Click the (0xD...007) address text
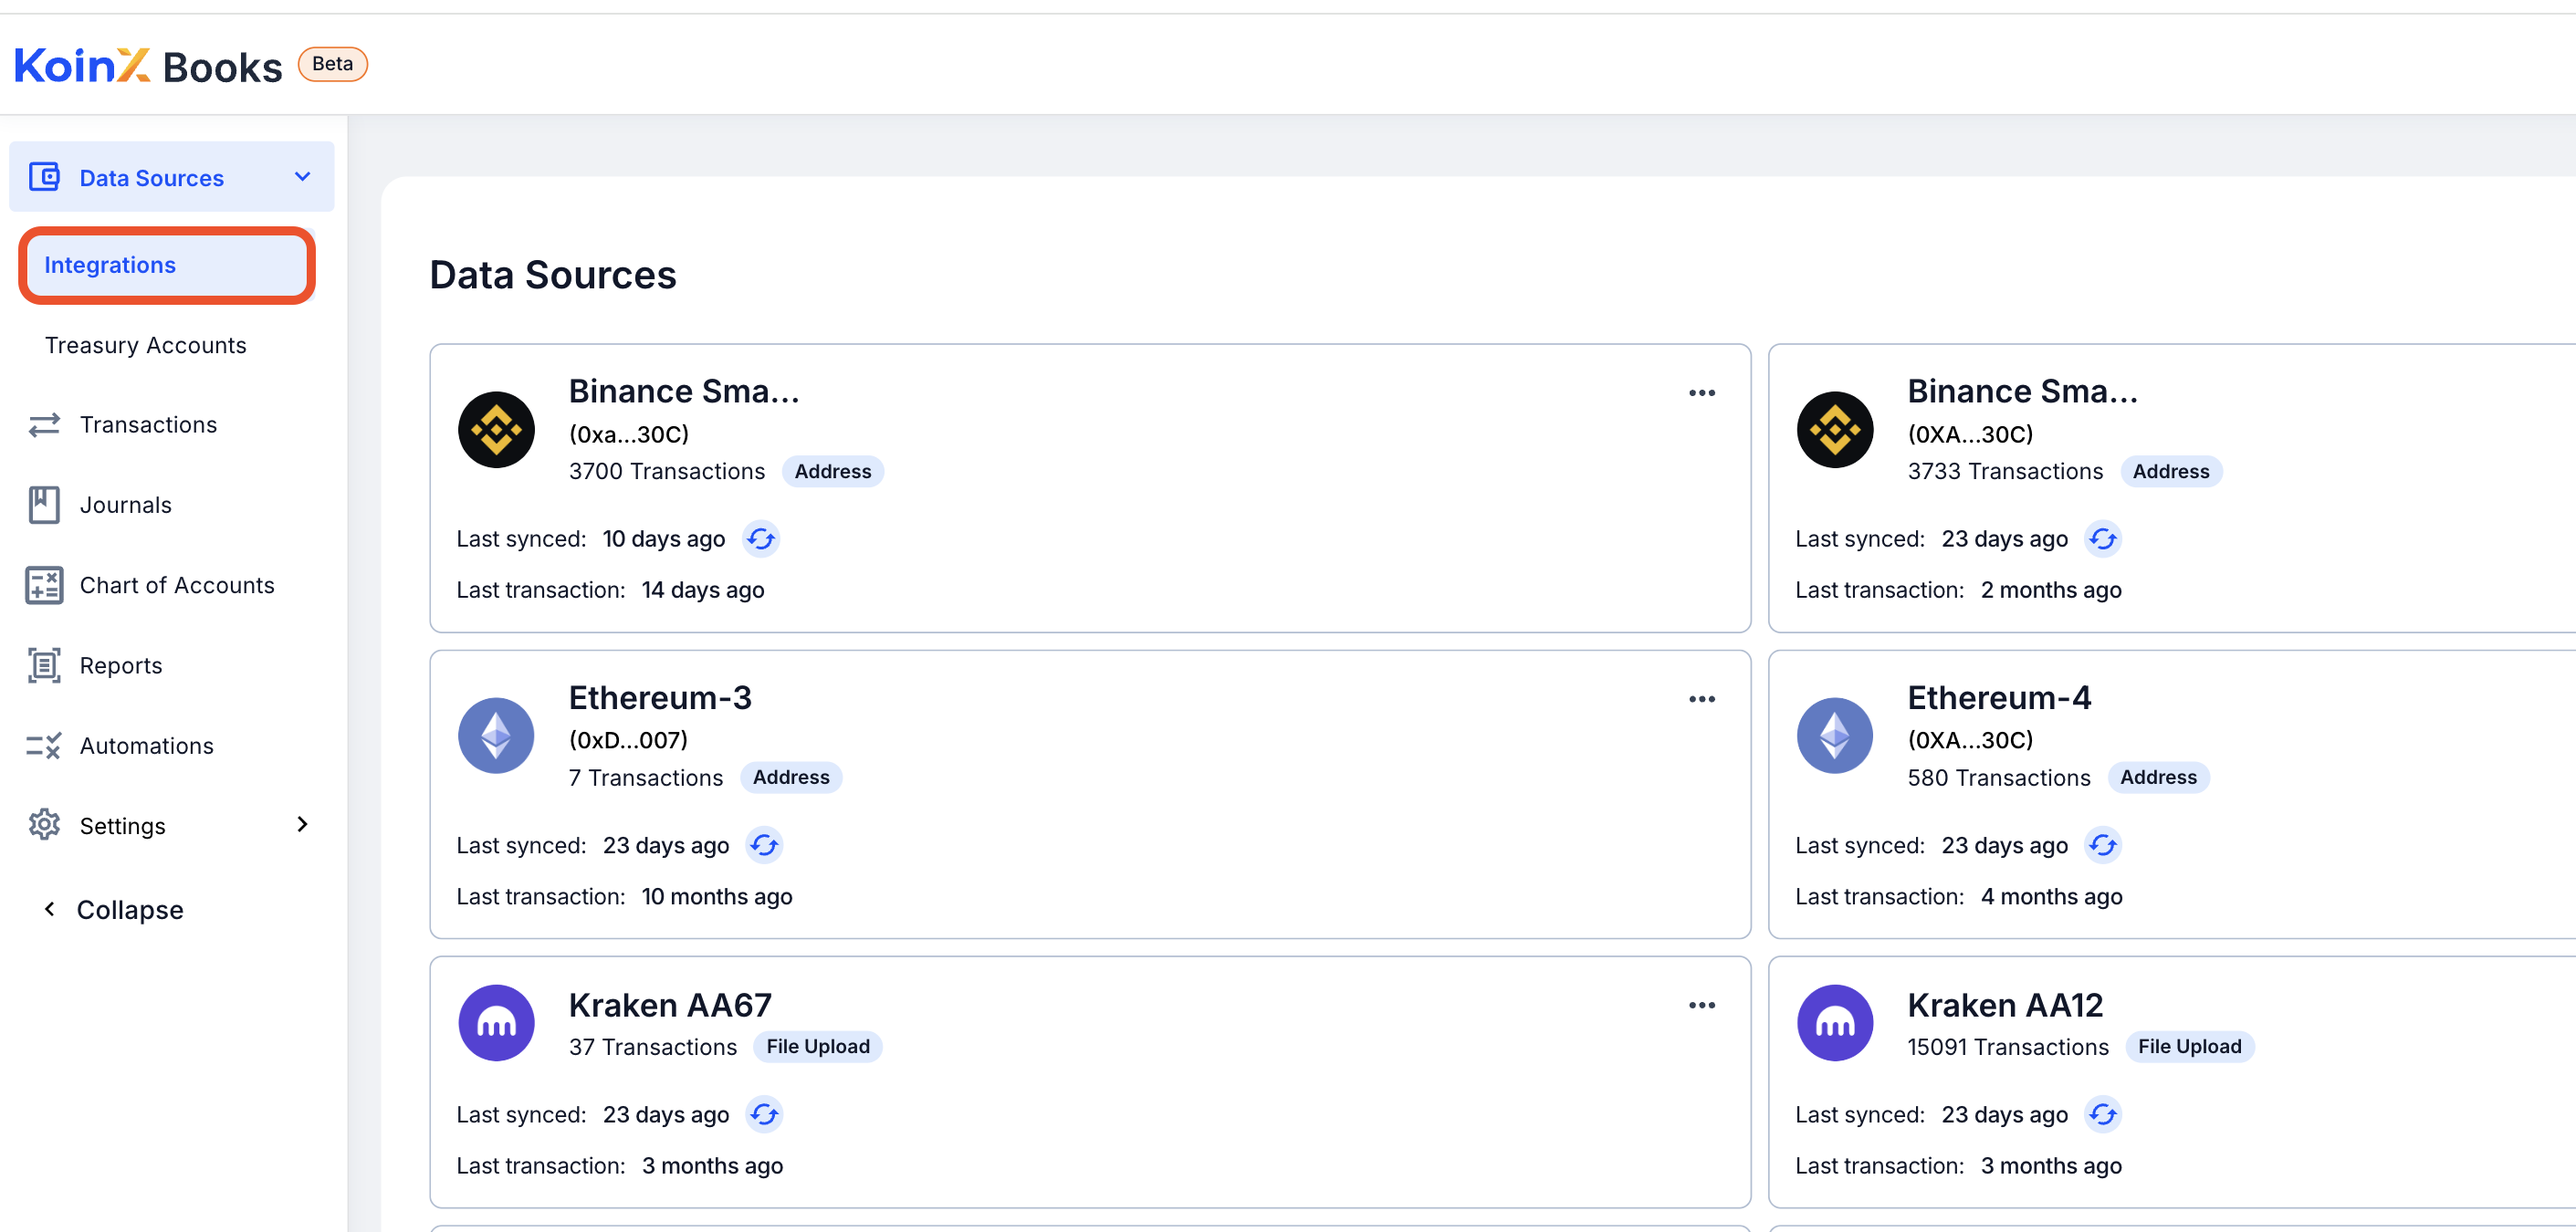The width and height of the screenshot is (2576, 1232). 628,740
